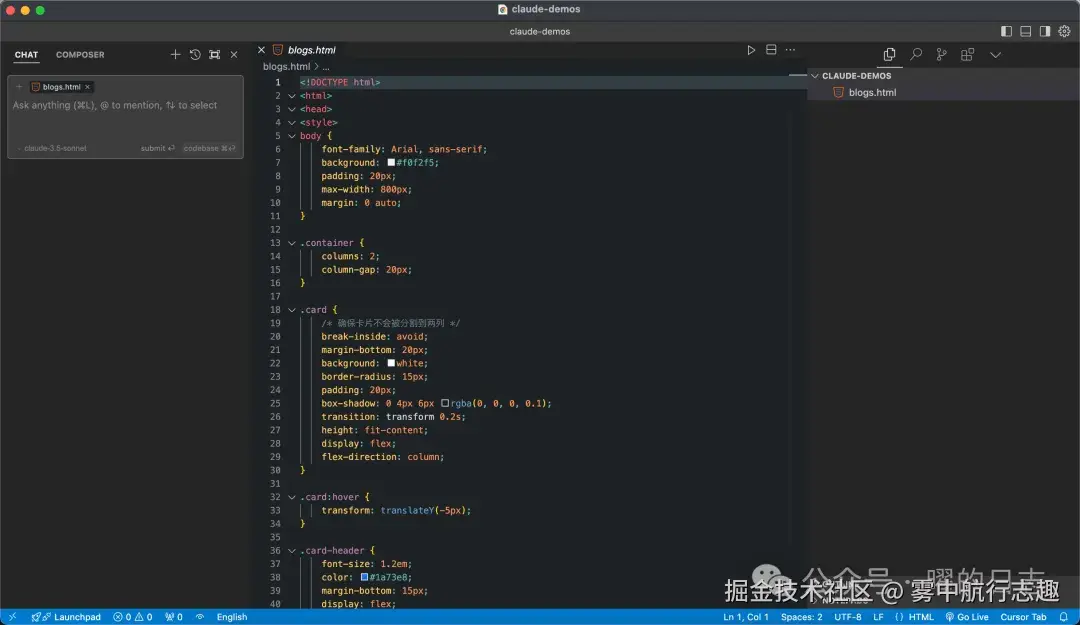
Task: Click Ln 1, Col 1 position indicator
Action: click(745, 617)
